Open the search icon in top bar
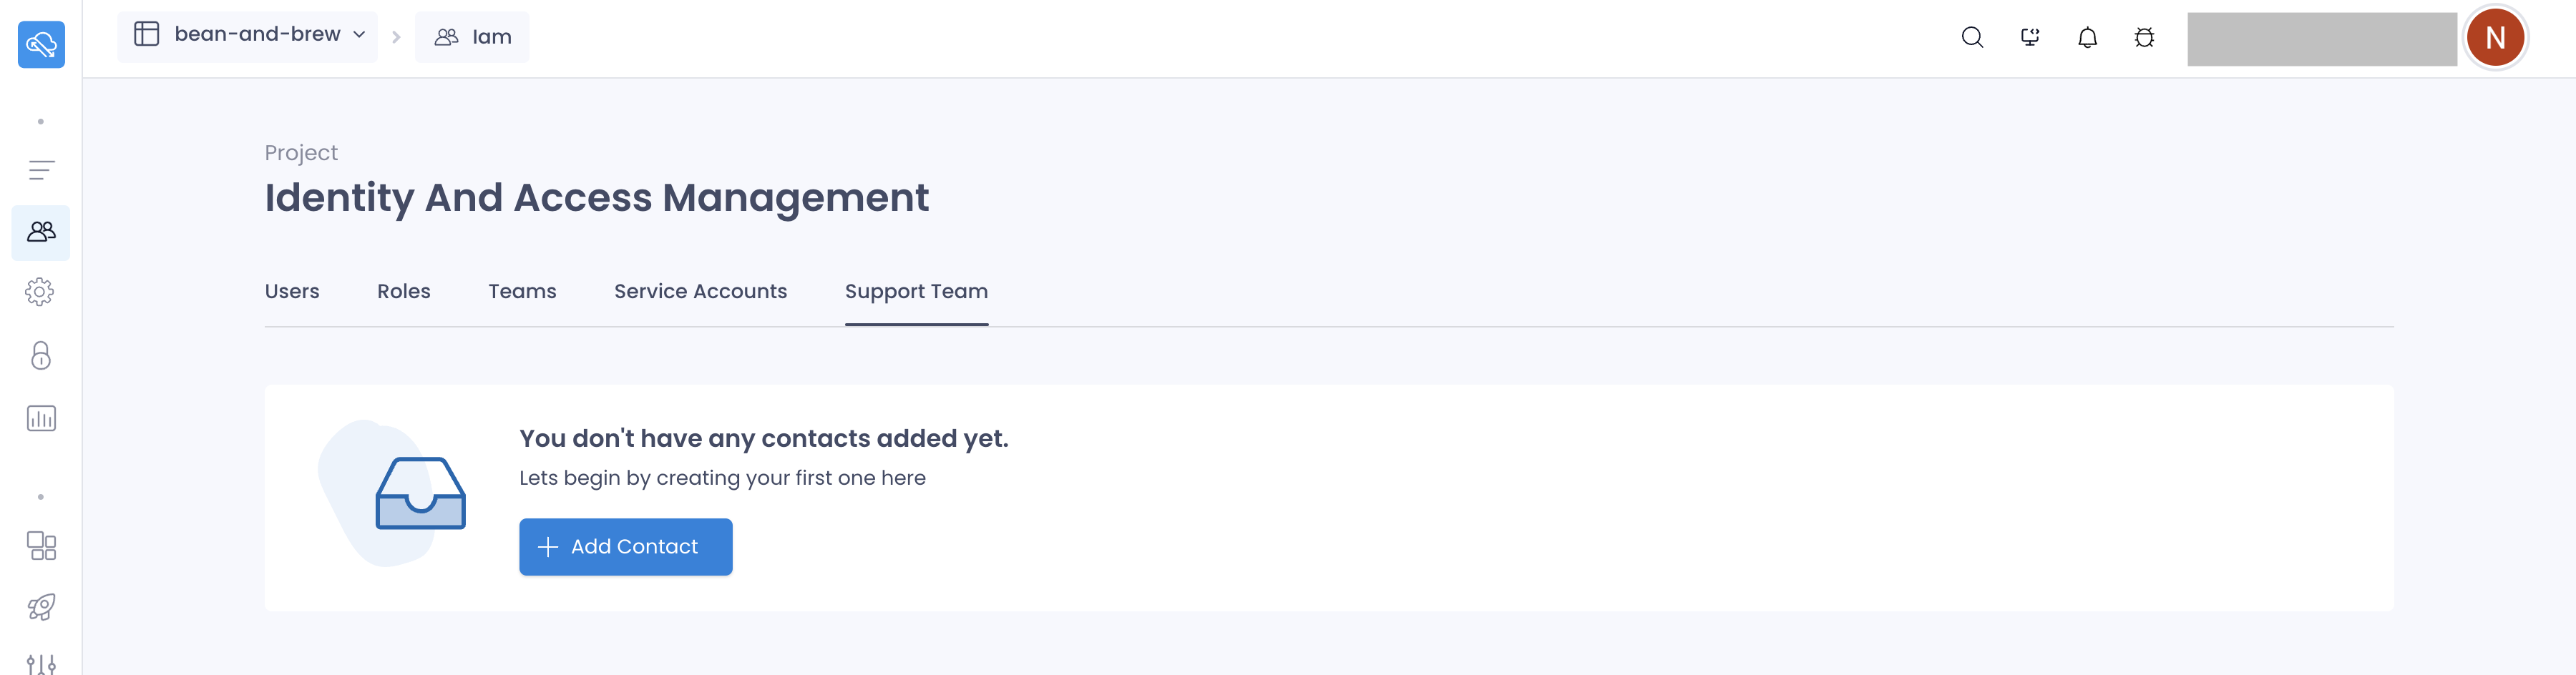2576x675 pixels. [x=1971, y=38]
